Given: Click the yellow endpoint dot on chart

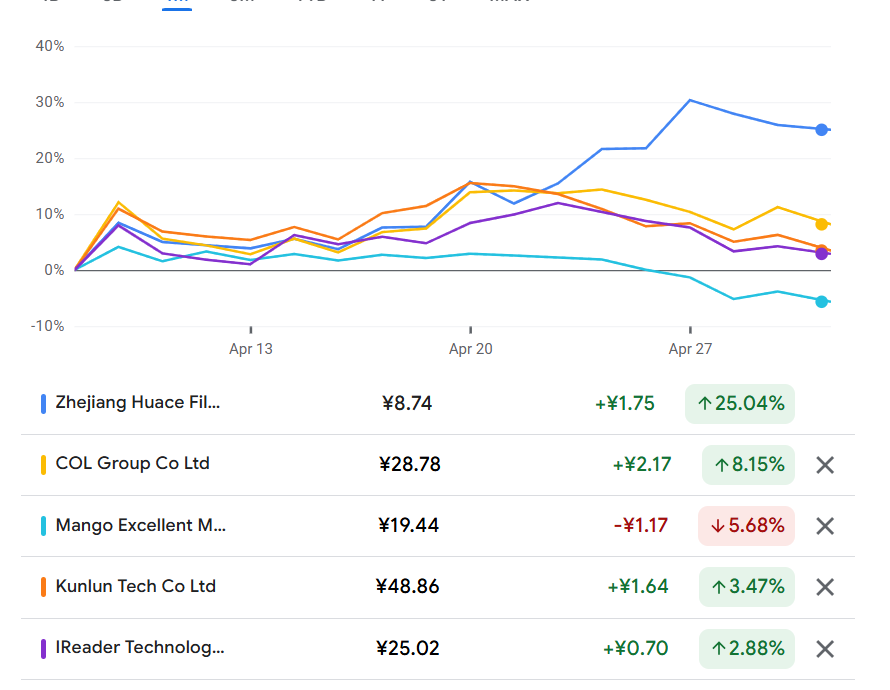Looking at the screenshot, I should point(821,224).
